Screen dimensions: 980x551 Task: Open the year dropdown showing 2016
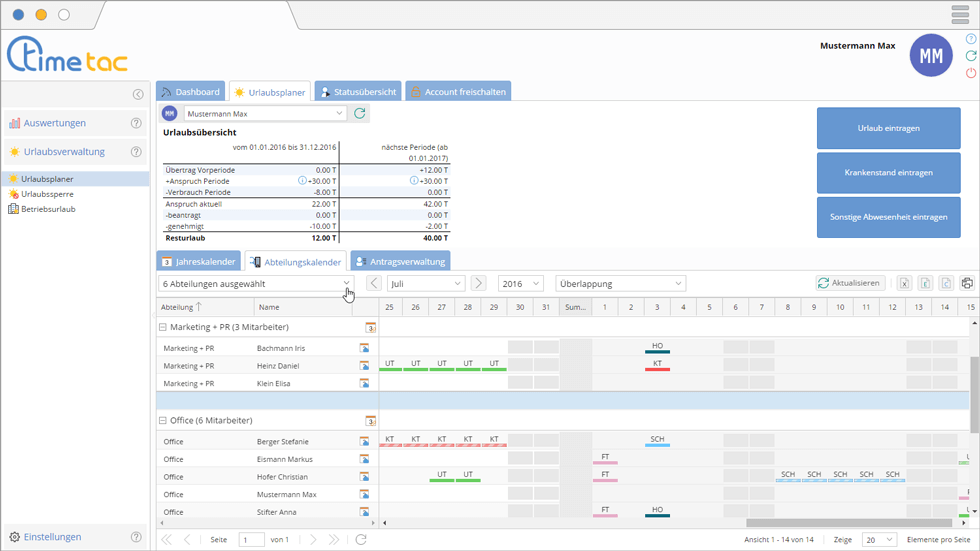coord(520,283)
